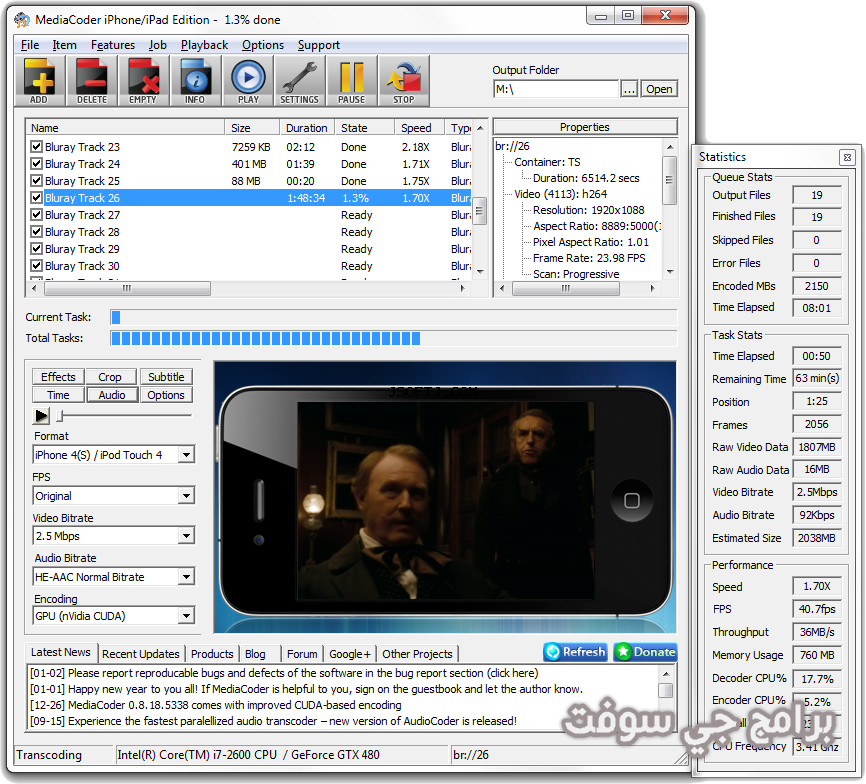Click the Subtitle button
866x784 pixels.
point(166,377)
